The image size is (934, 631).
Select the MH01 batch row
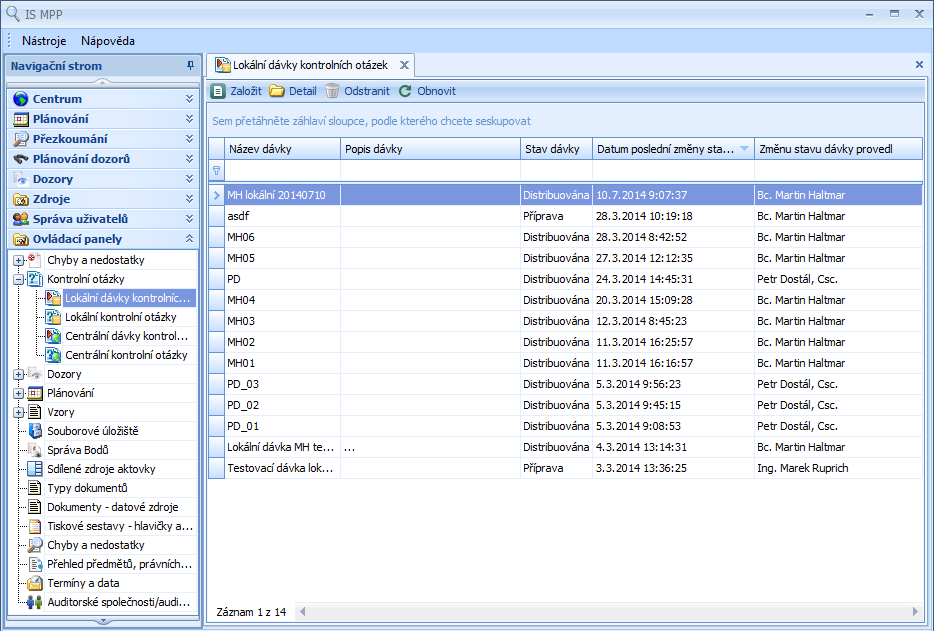(565, 363)
